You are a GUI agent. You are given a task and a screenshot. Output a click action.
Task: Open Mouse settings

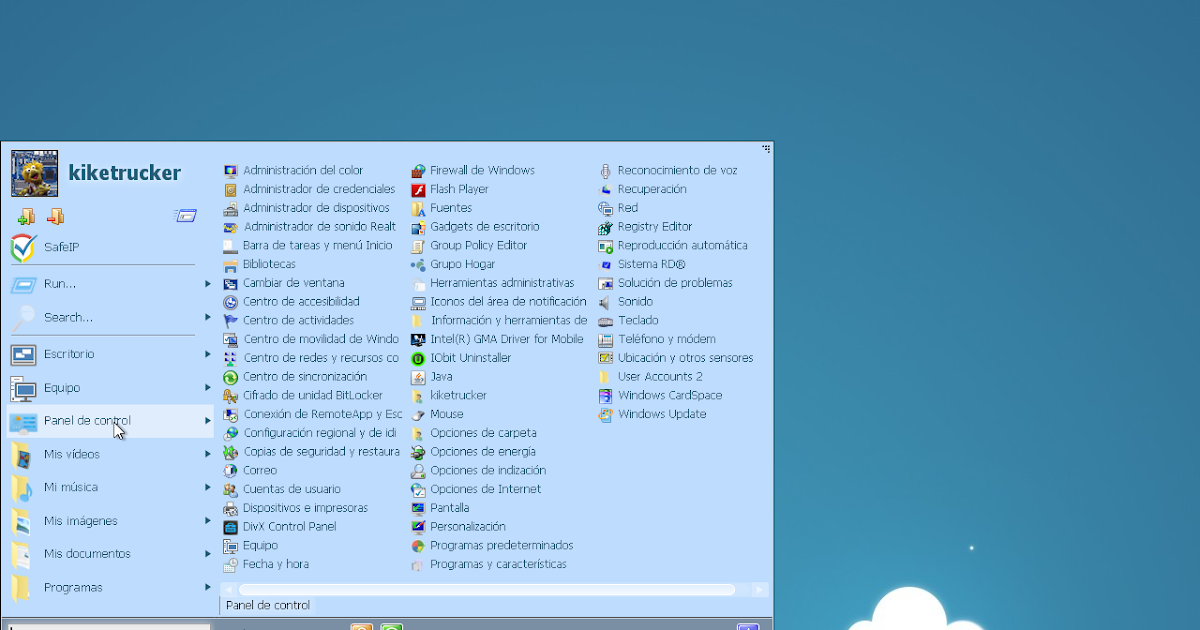pyautogui.click(x=444, y=414)
